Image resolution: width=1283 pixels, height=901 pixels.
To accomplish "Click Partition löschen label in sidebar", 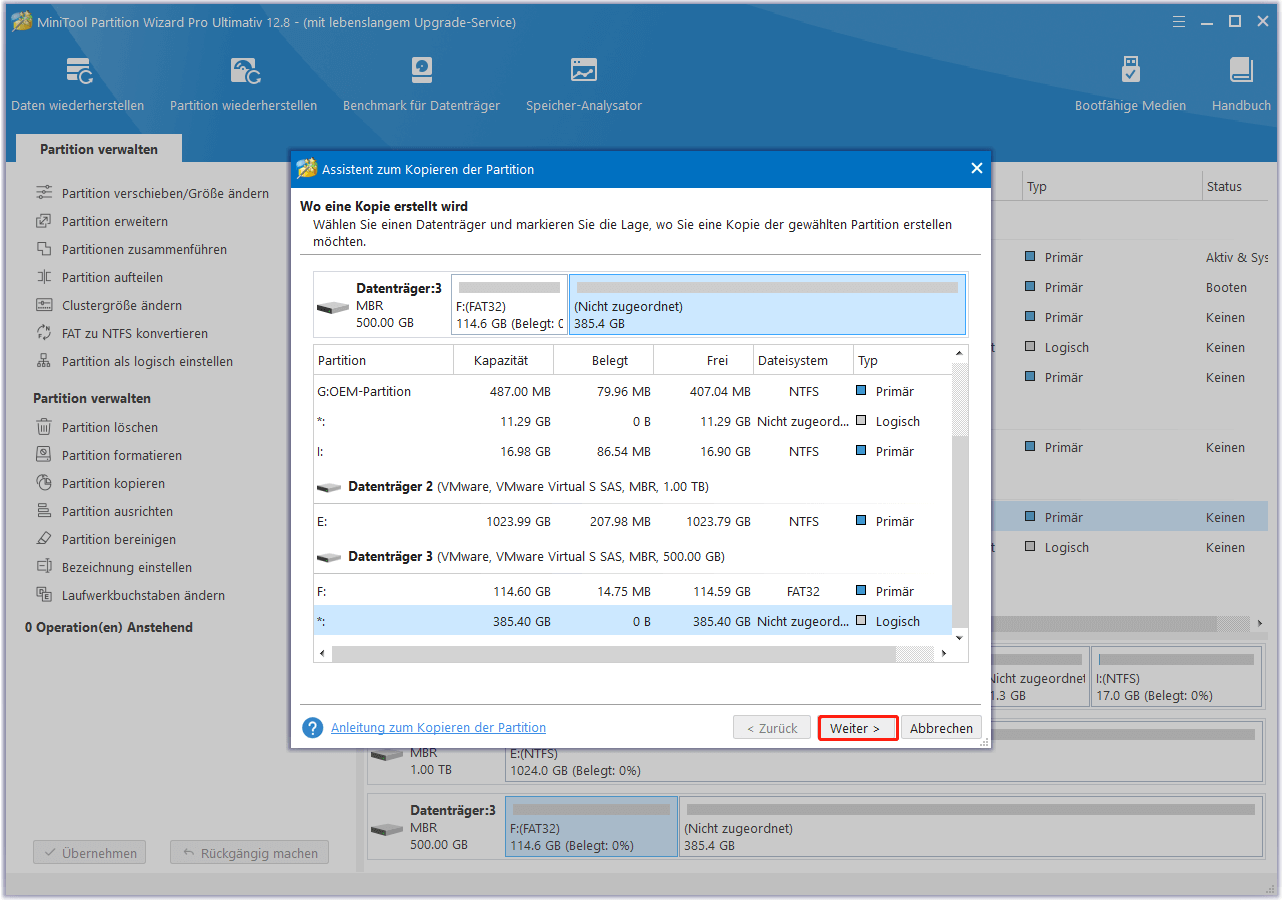I will 110,427.
